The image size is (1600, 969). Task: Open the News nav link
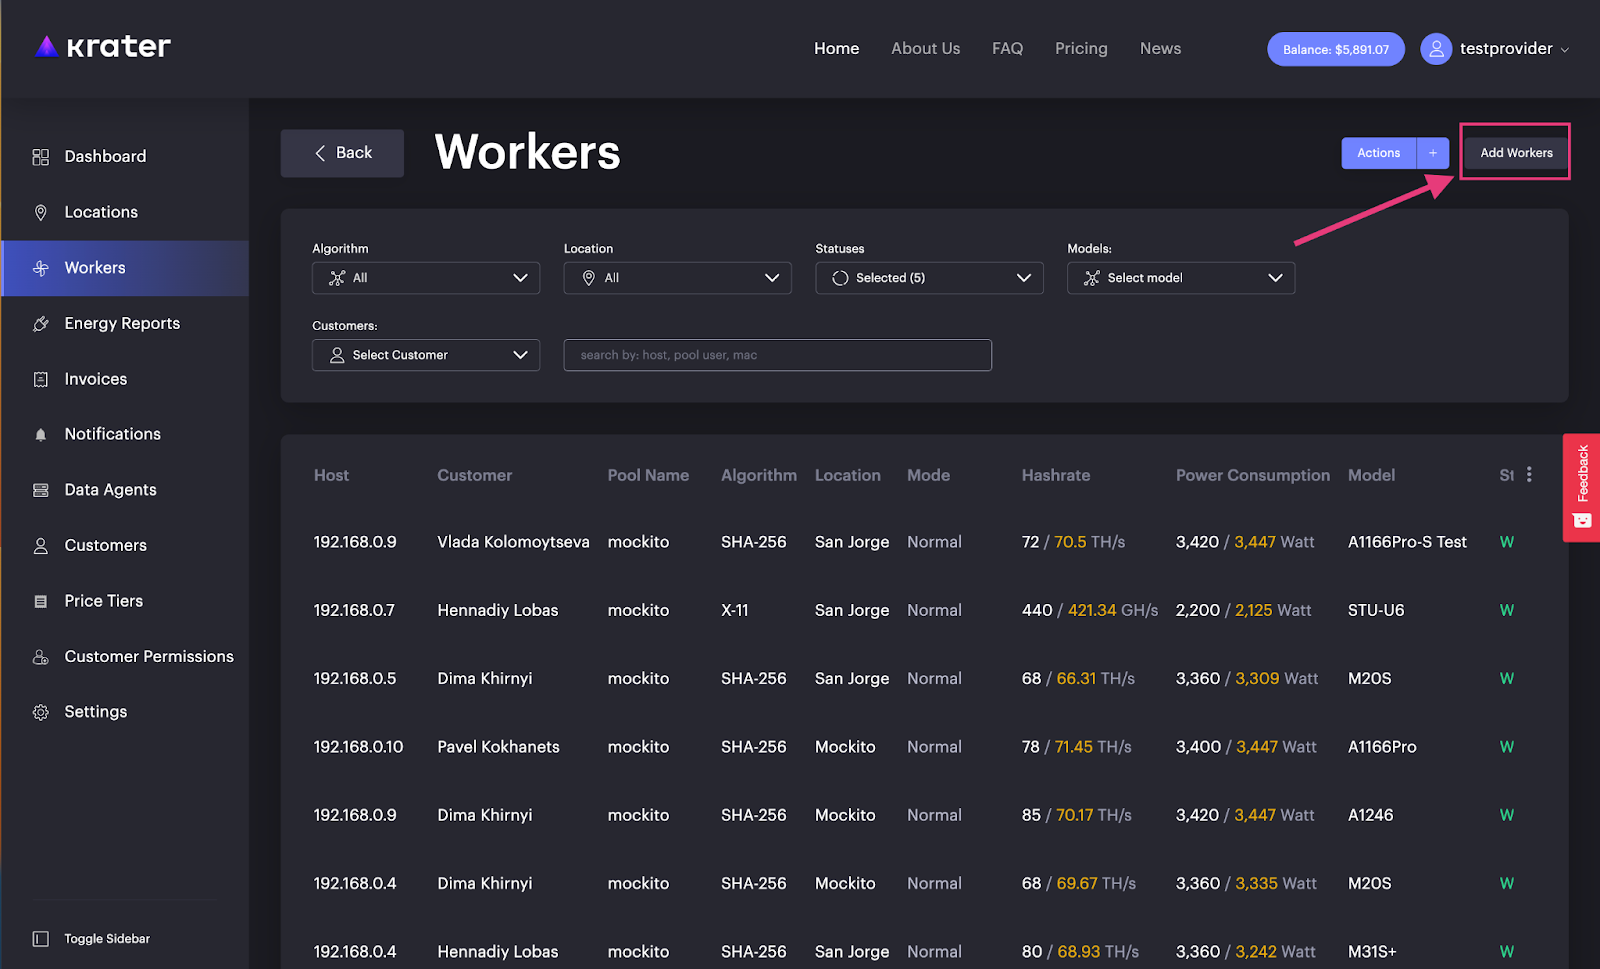(1160, 48)
